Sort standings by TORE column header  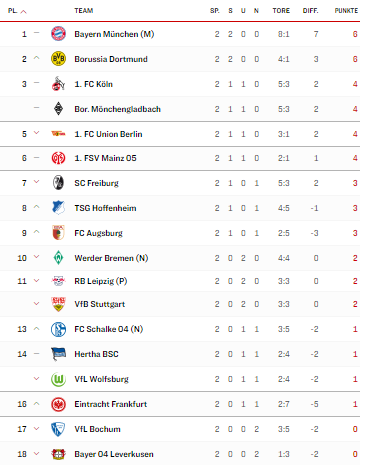pos(281,11)
